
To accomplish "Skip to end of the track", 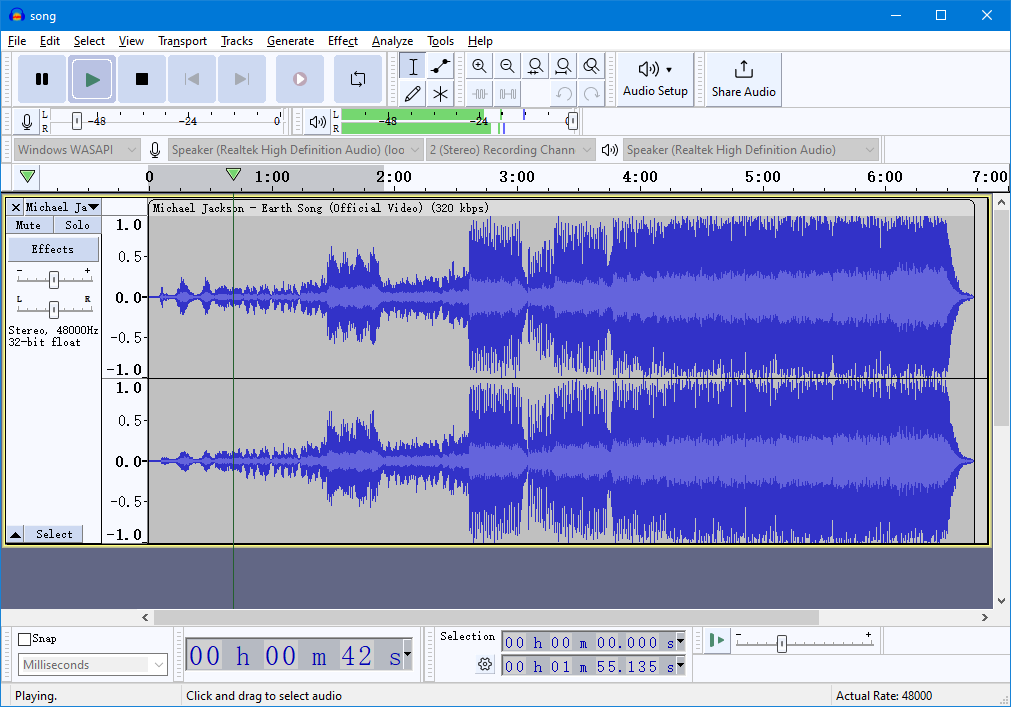I will [x=242, y=79].
